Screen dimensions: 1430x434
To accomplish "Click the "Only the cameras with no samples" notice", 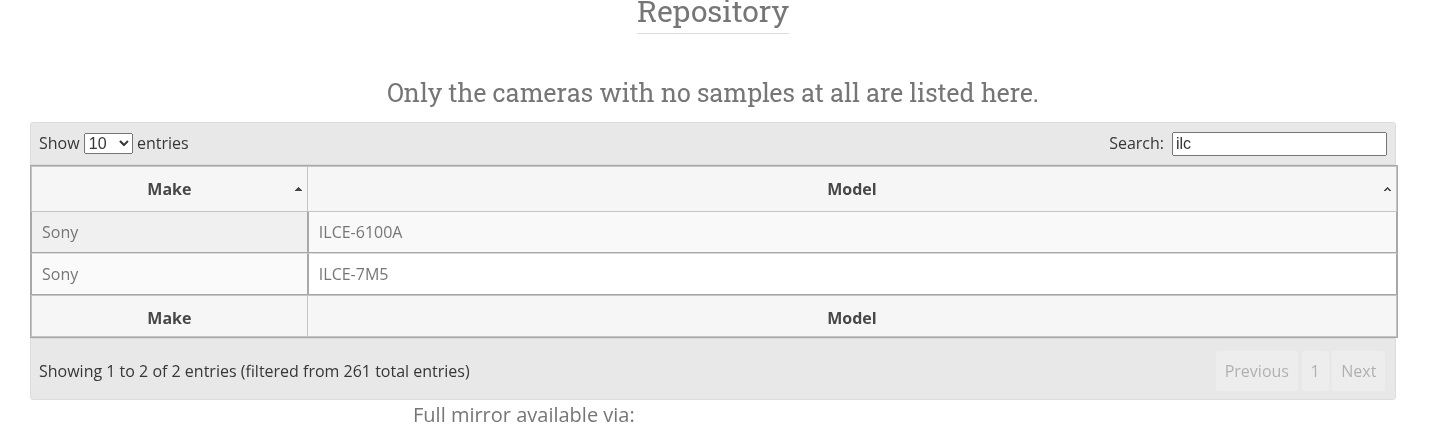I will tap(712, 93).
